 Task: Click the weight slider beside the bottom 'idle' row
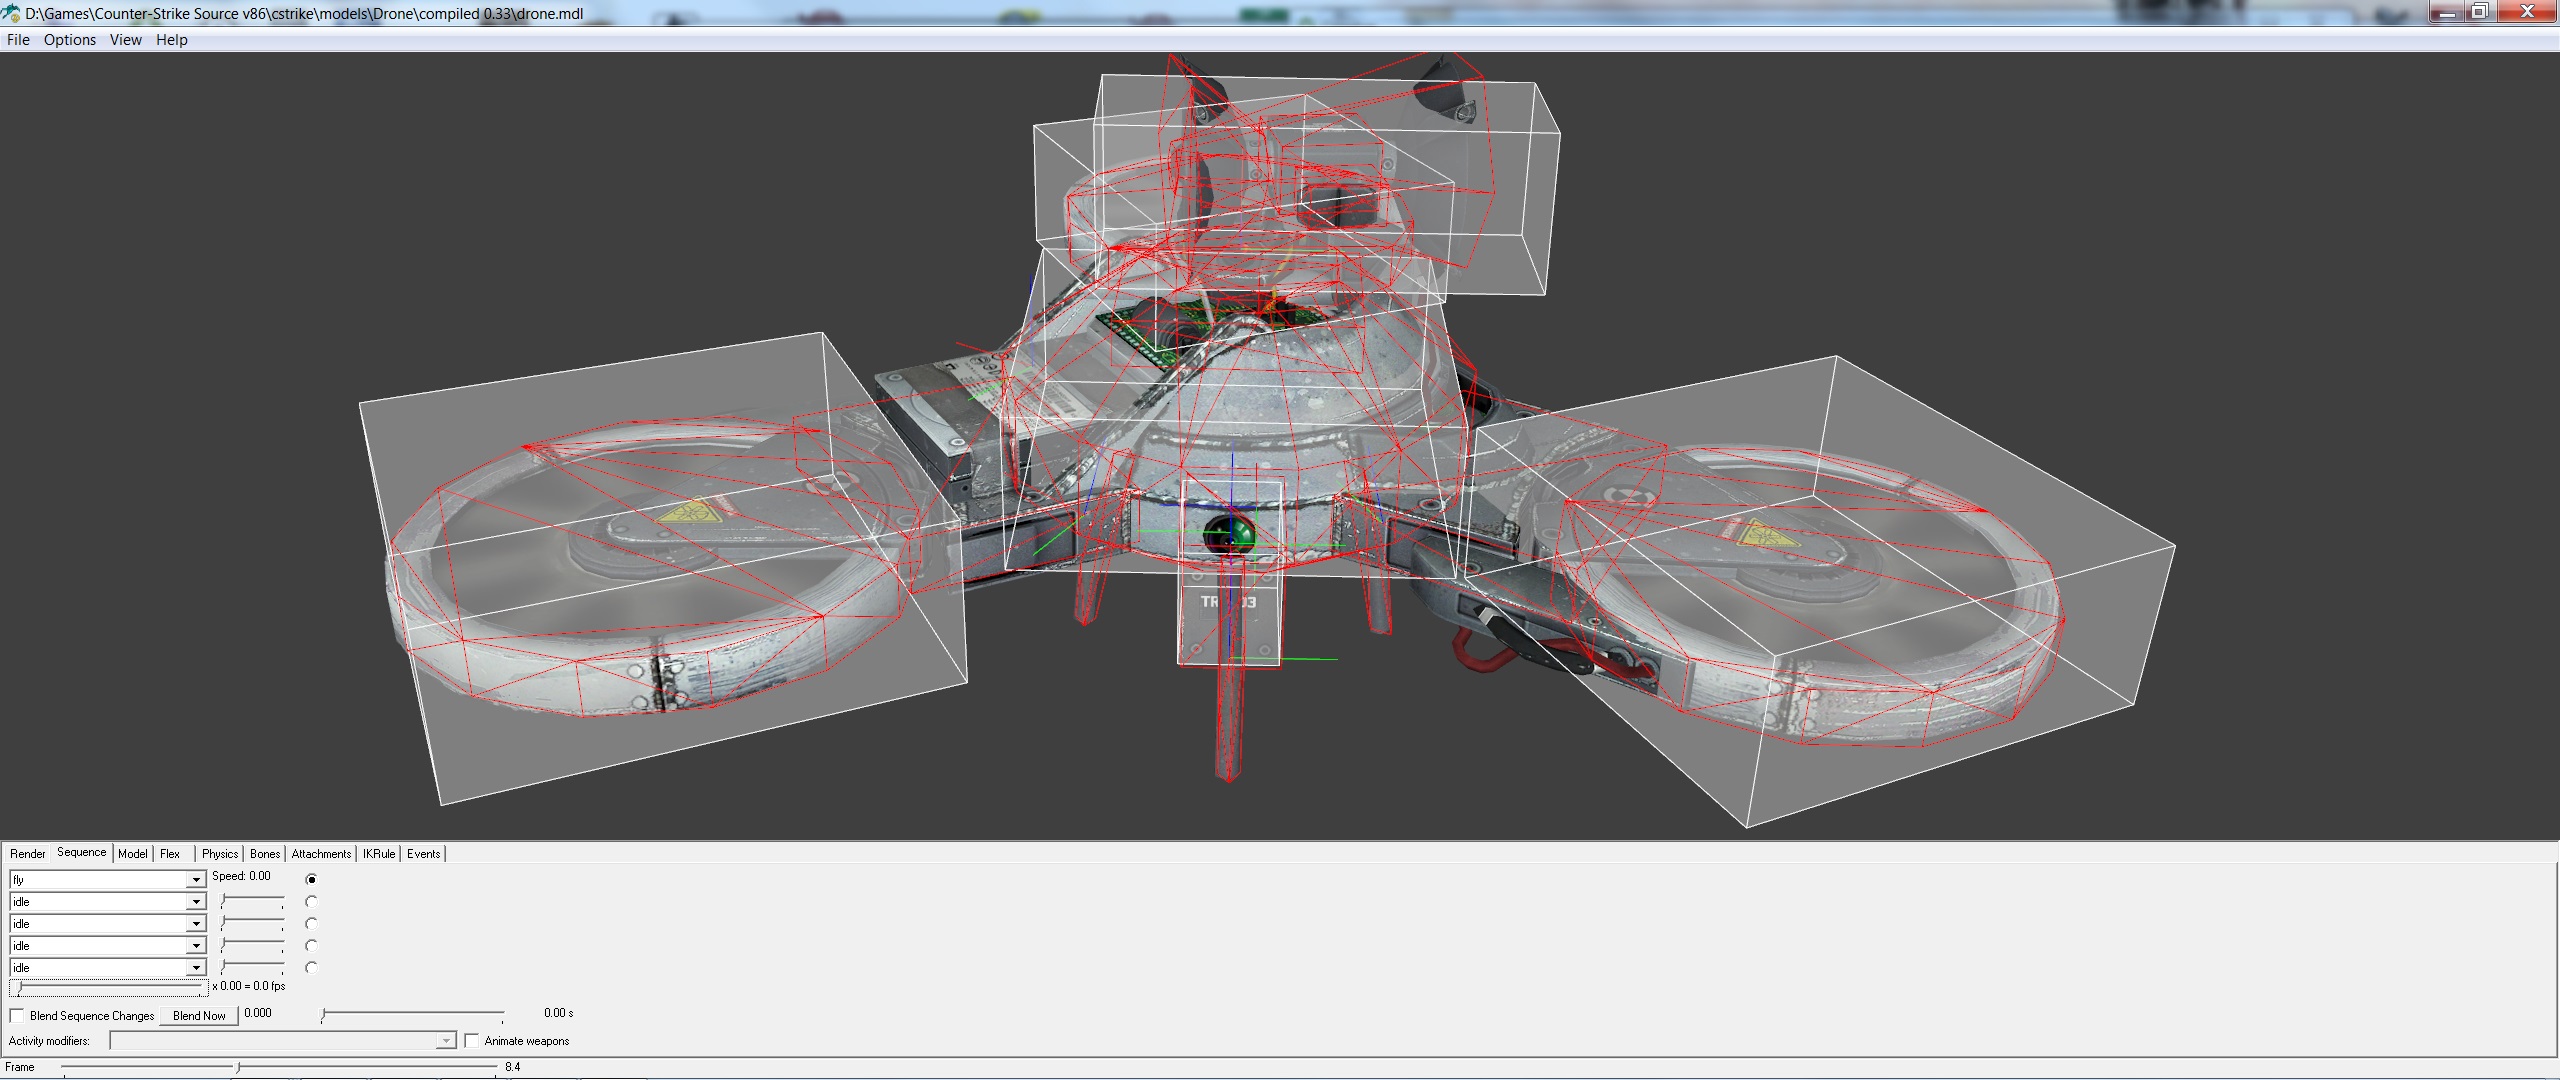click(252, 968)
